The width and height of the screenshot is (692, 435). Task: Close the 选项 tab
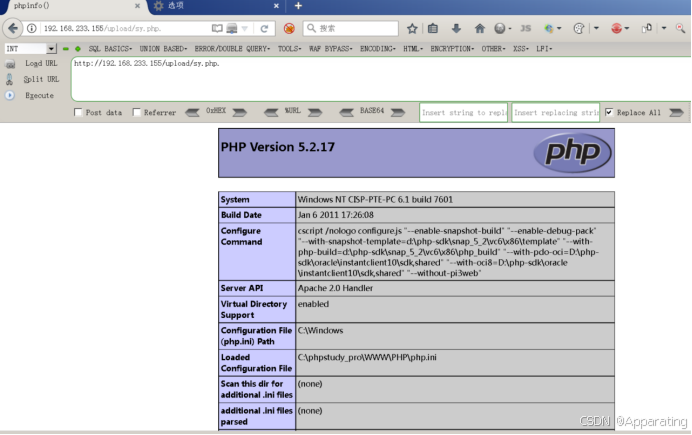point(276,6)
